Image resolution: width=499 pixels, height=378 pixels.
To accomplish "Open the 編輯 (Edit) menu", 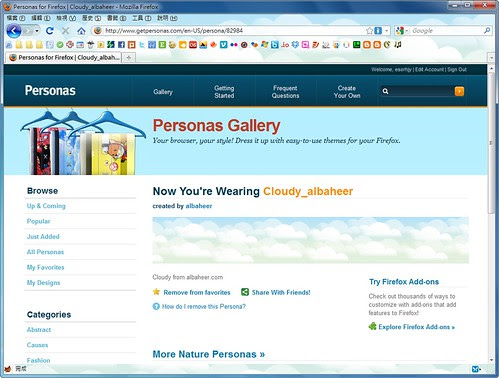I will [41, 18].
